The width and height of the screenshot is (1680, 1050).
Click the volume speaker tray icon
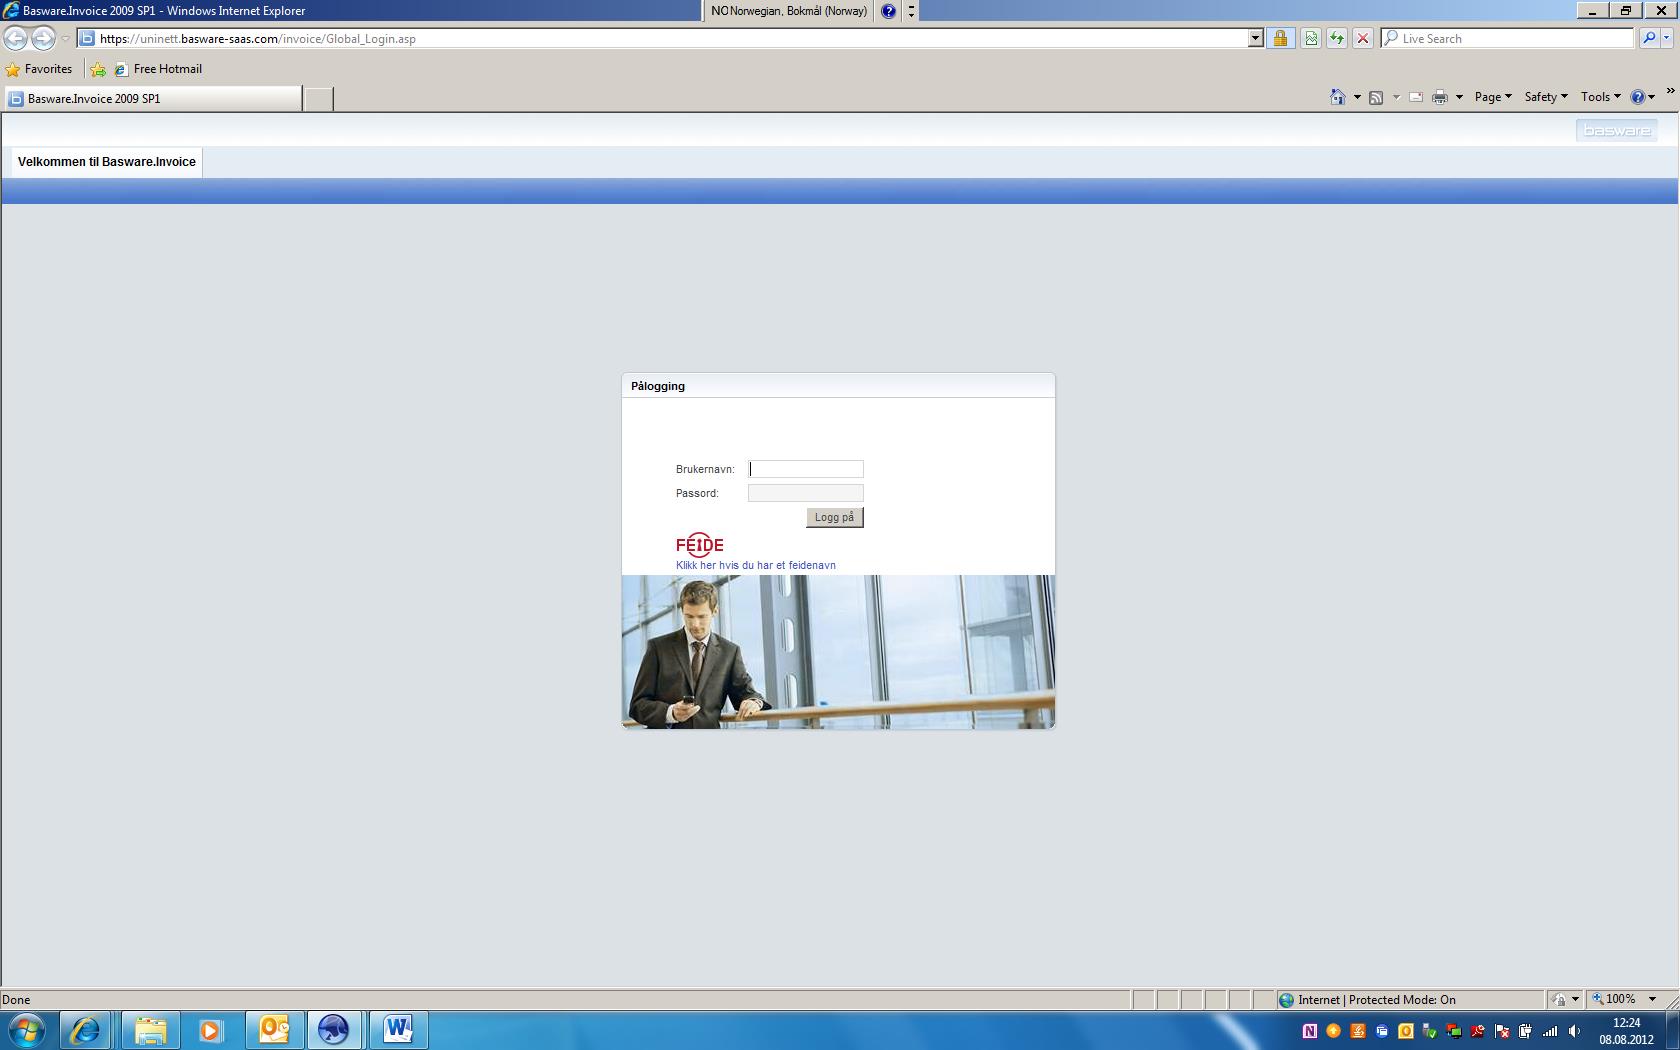tap(1574, 1031)
